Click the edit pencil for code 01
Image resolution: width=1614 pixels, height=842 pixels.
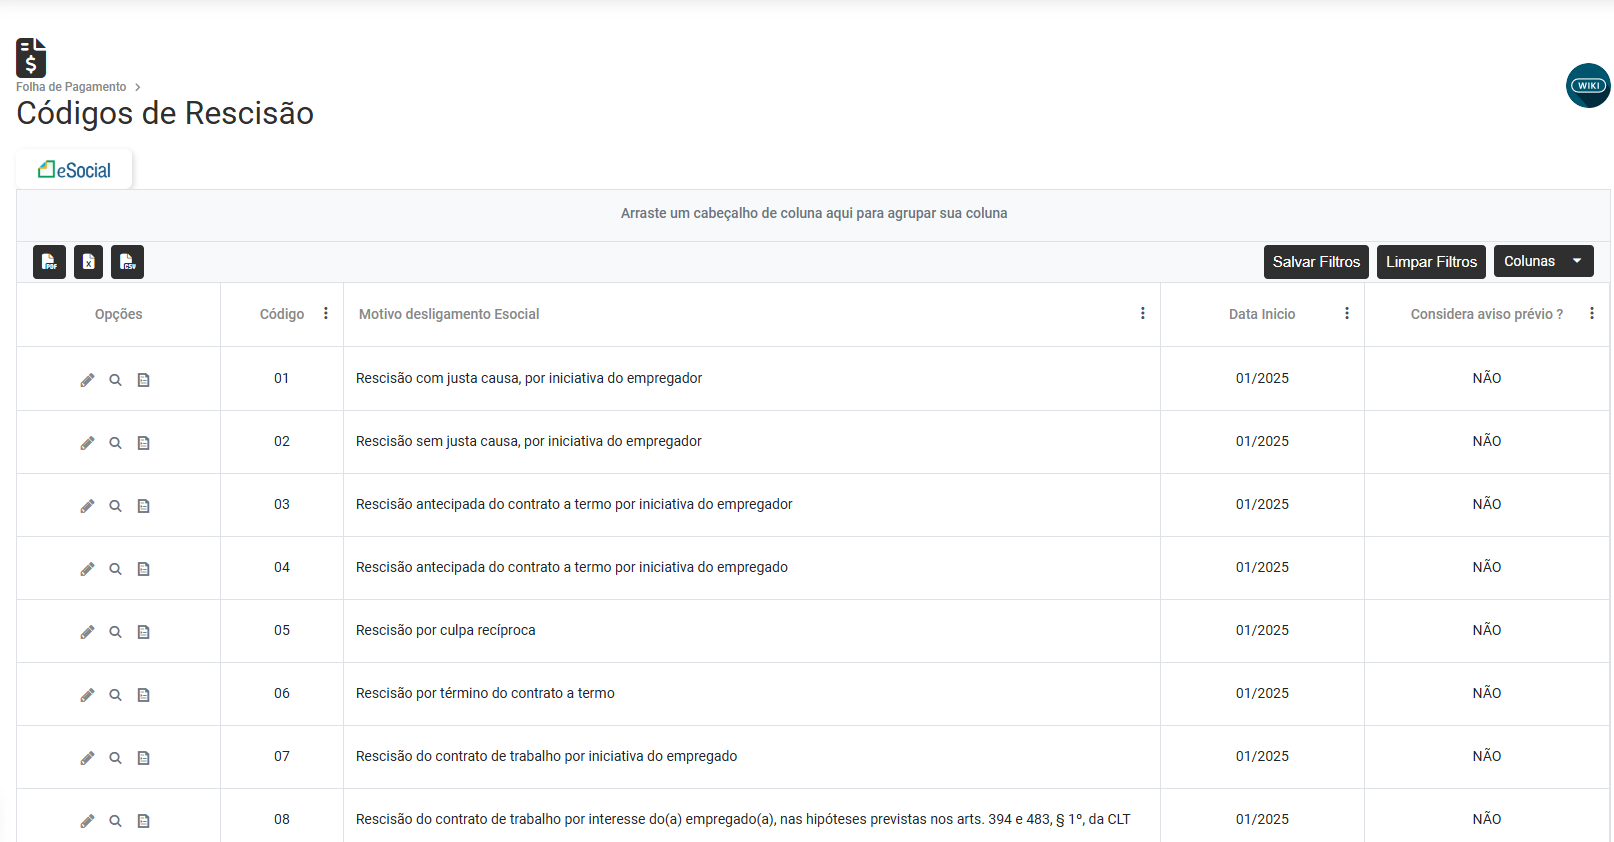point(88,380)
